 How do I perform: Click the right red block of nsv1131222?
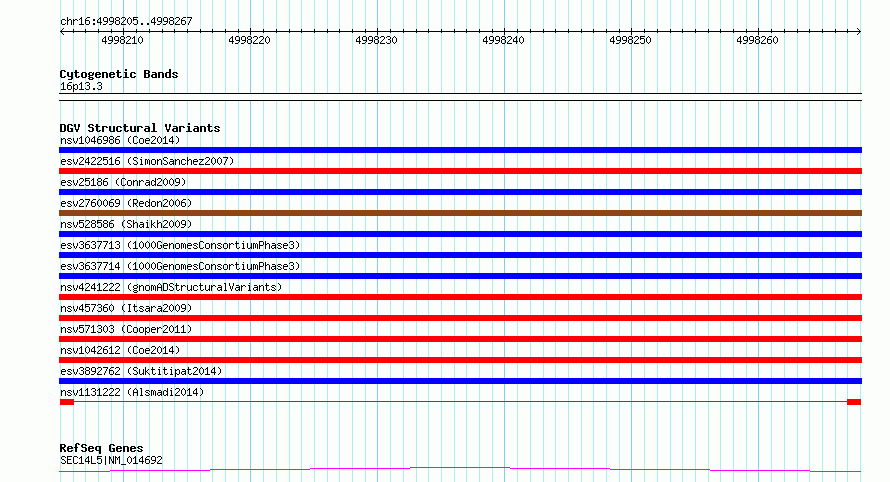click(854, 402)
